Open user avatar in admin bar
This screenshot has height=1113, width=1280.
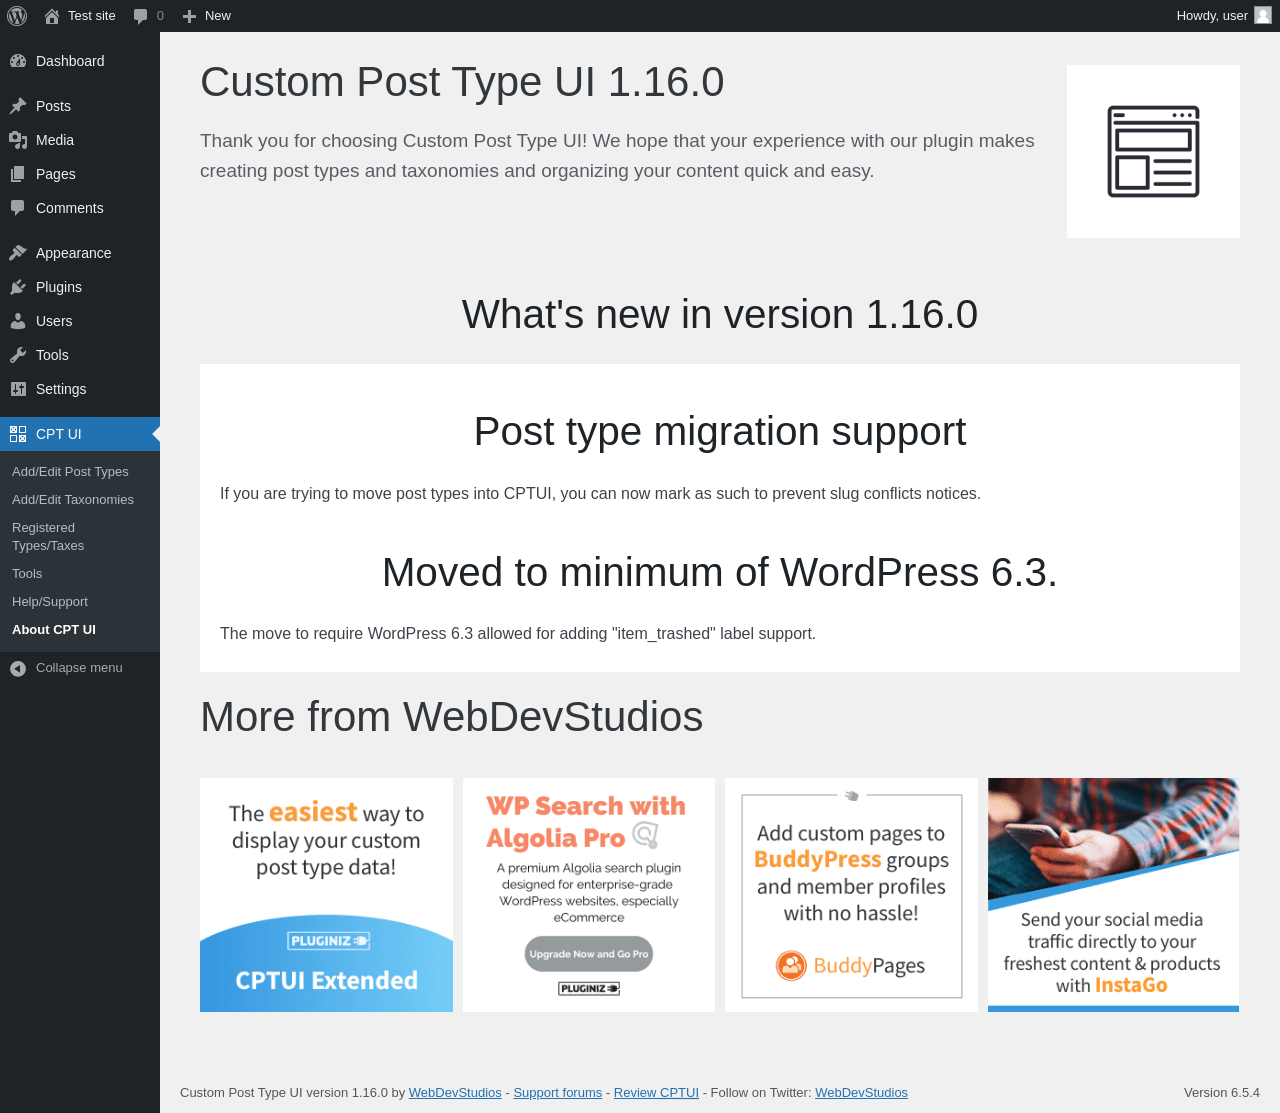(x=1263, y=15)
